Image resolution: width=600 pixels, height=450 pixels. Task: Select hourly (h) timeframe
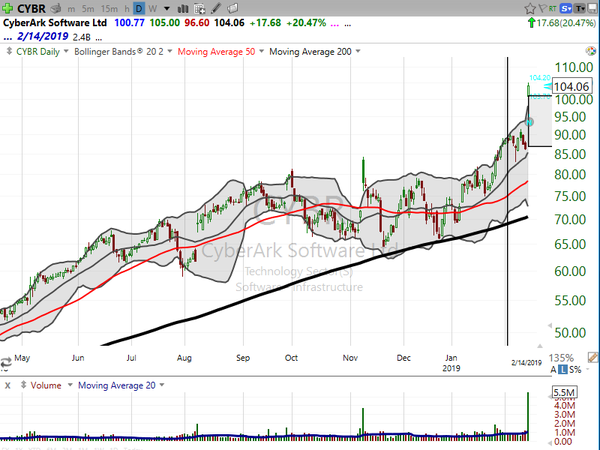tap(127, 8)
